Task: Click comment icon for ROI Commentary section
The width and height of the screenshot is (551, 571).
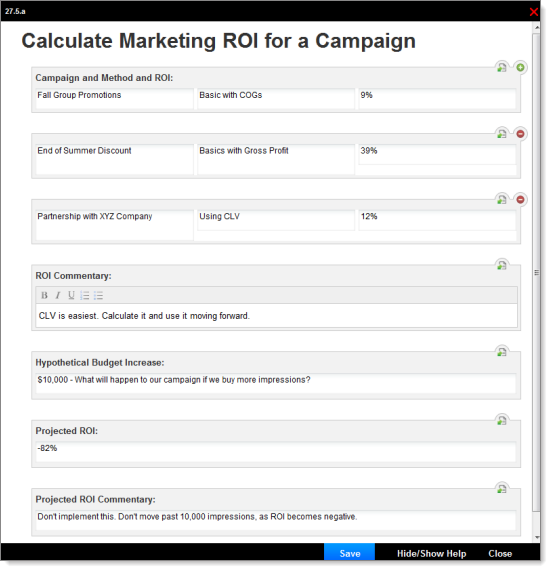Action: click(502, 265)
